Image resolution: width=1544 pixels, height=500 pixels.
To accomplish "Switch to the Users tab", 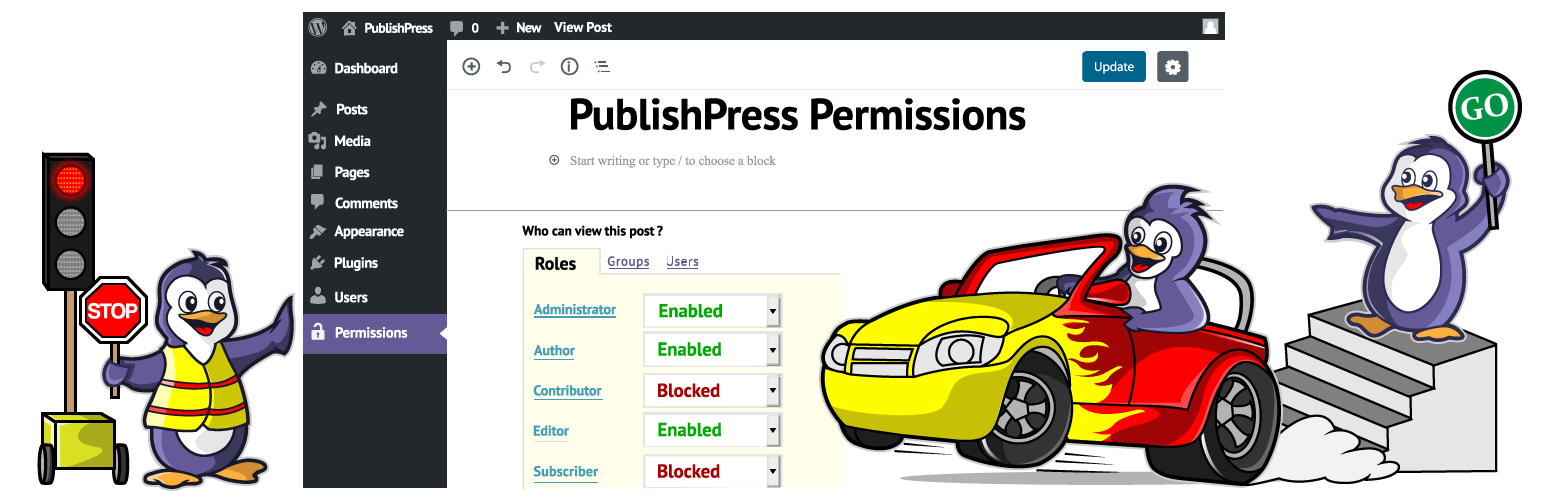I will click(683, 262).
